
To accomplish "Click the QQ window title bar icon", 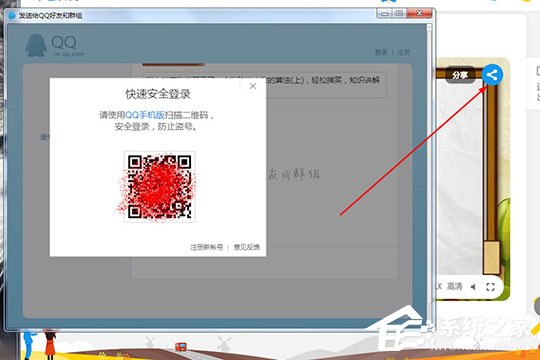I will [12, 16].
